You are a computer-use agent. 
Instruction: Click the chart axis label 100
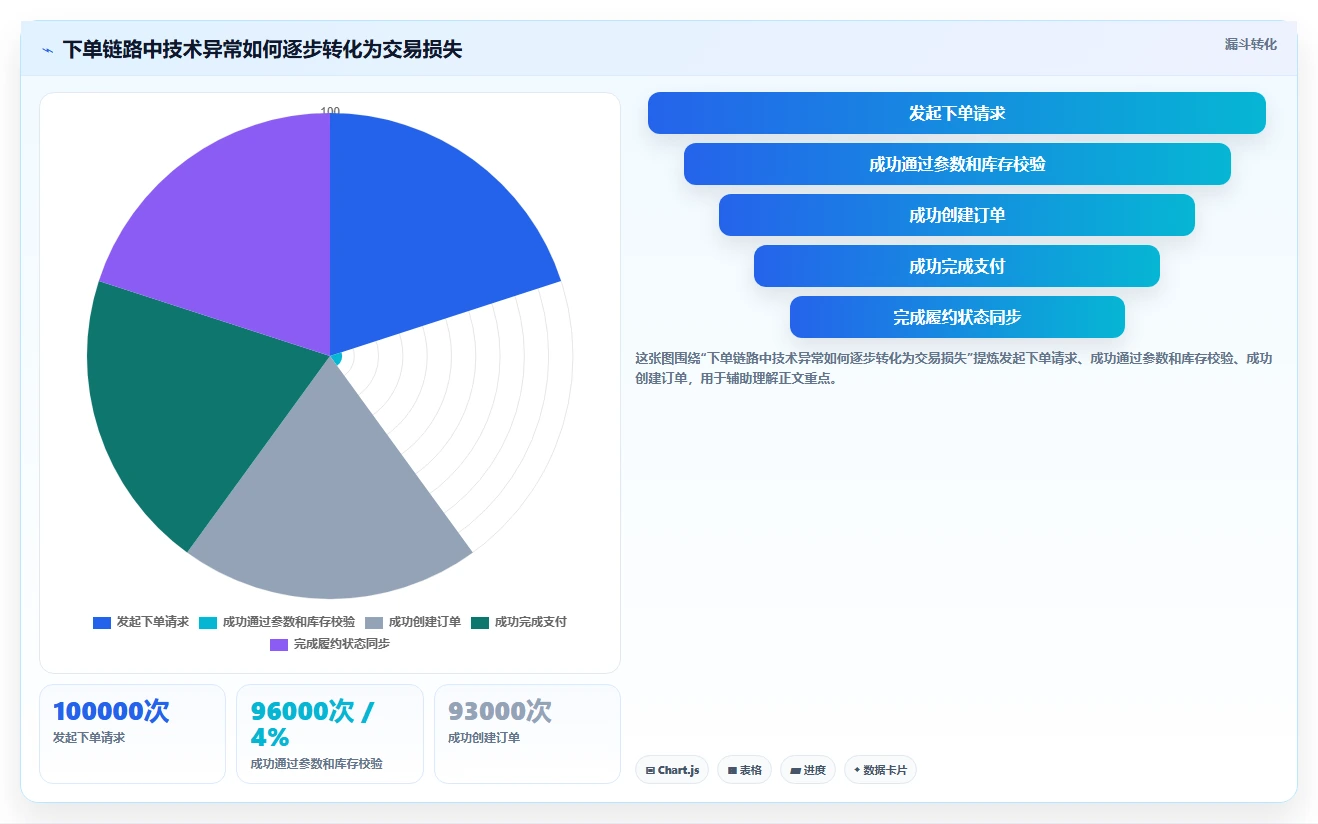(330, 111)
